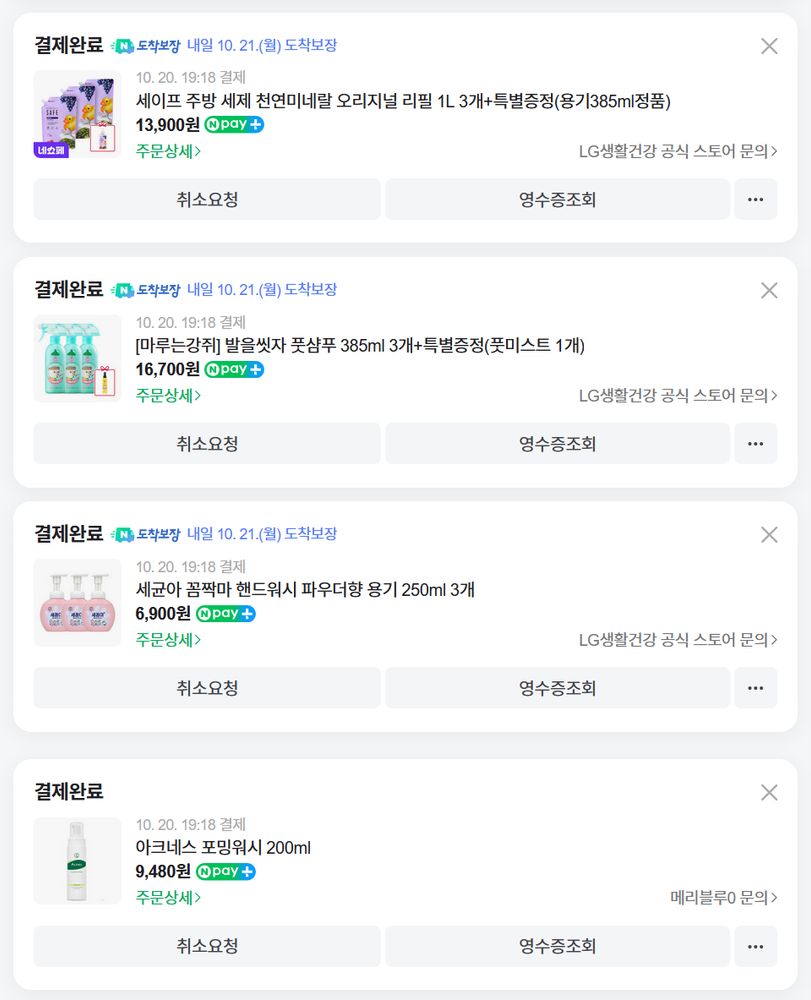Open more options for 풋샴푸 order
The width and height of the screenshot is (811, 1000).
pos(755,443)
